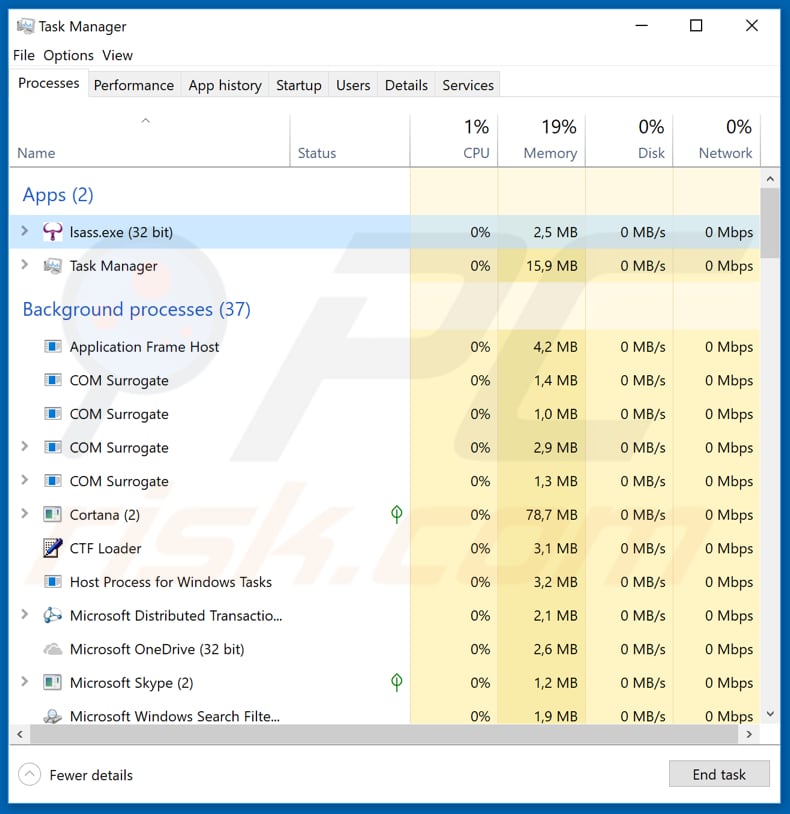Click Cortana's green leaf suspended status icon
This screenshot has width=790, height=814.
pos(397,514)
